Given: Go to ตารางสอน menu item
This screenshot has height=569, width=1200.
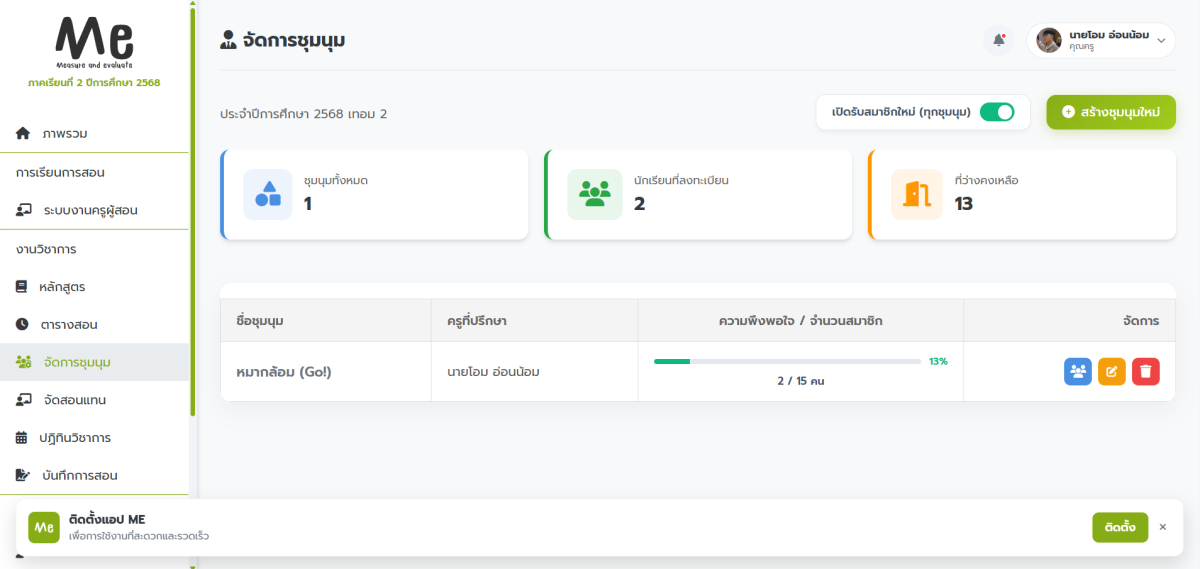Looking at the screenshot, I should pos(68,325).
